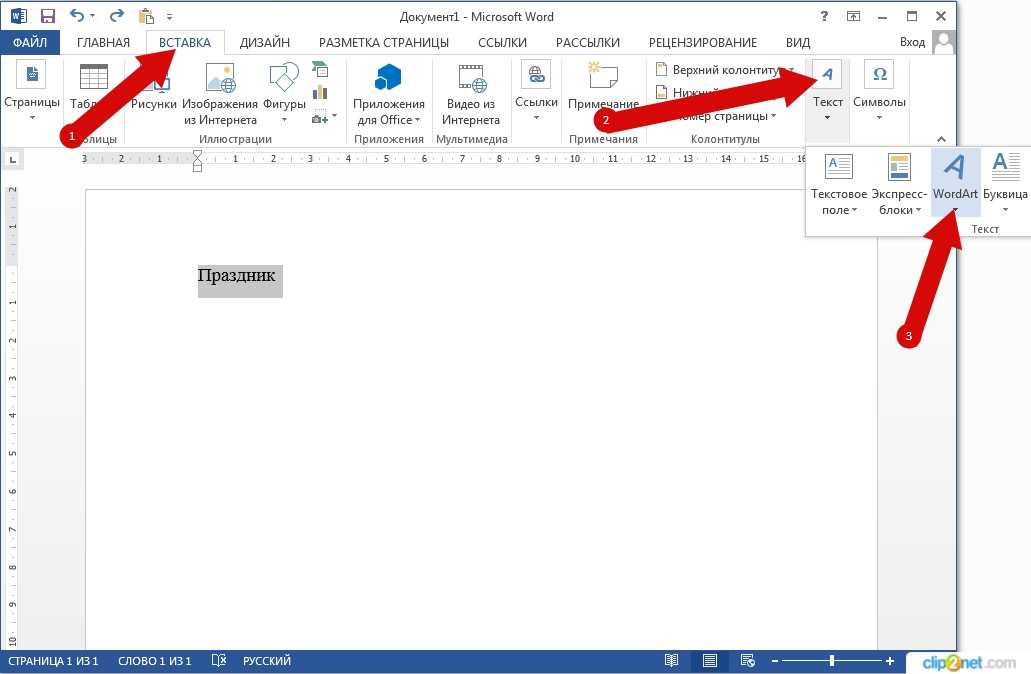1031x674 pixels.
Task: Select the ВСТАВКА tab
Action: click(185, 43)
